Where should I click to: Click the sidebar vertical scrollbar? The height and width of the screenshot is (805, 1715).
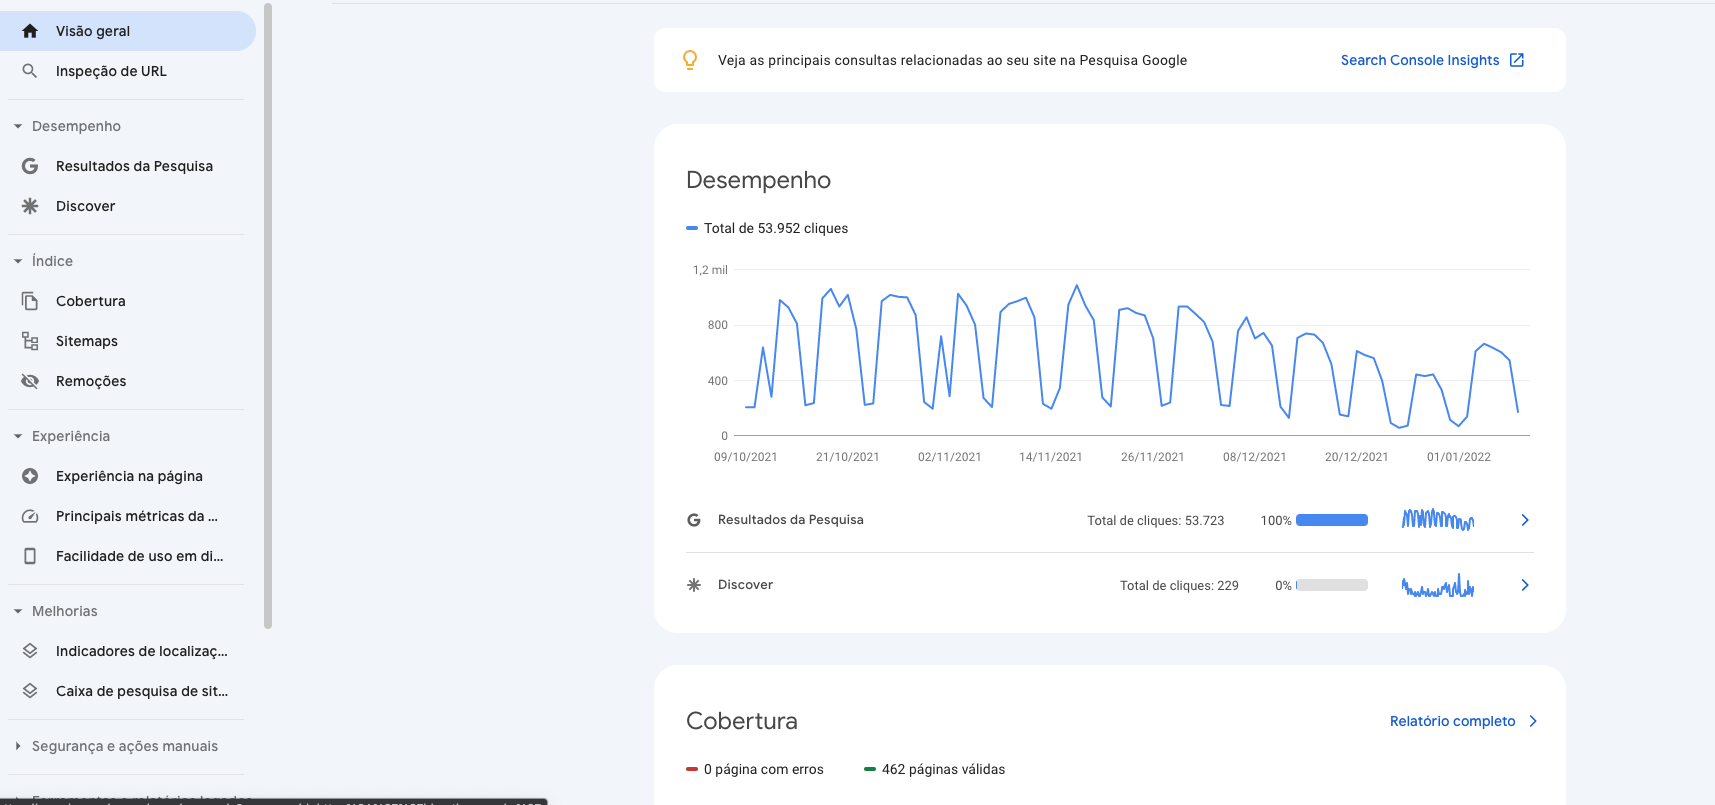click(x=268, y=316)
